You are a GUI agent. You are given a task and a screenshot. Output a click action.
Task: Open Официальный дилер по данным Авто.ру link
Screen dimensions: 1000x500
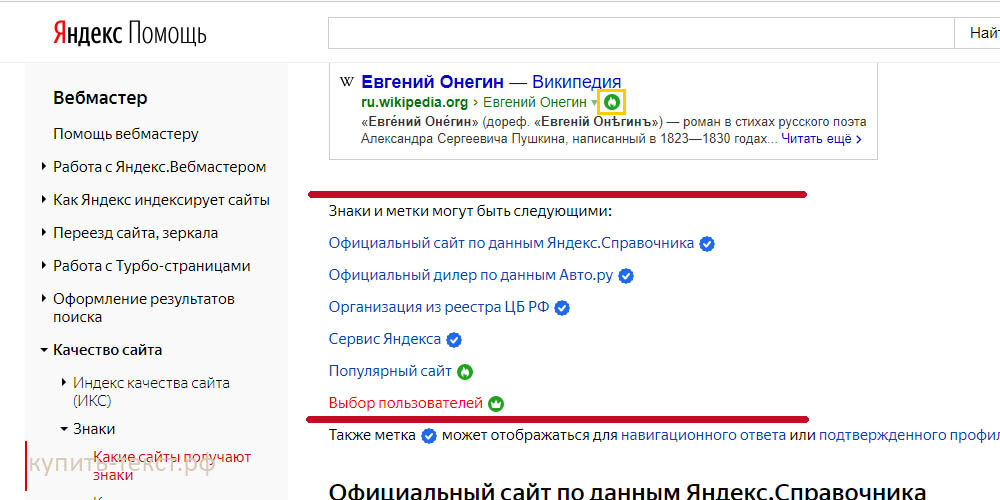(471, 276)
